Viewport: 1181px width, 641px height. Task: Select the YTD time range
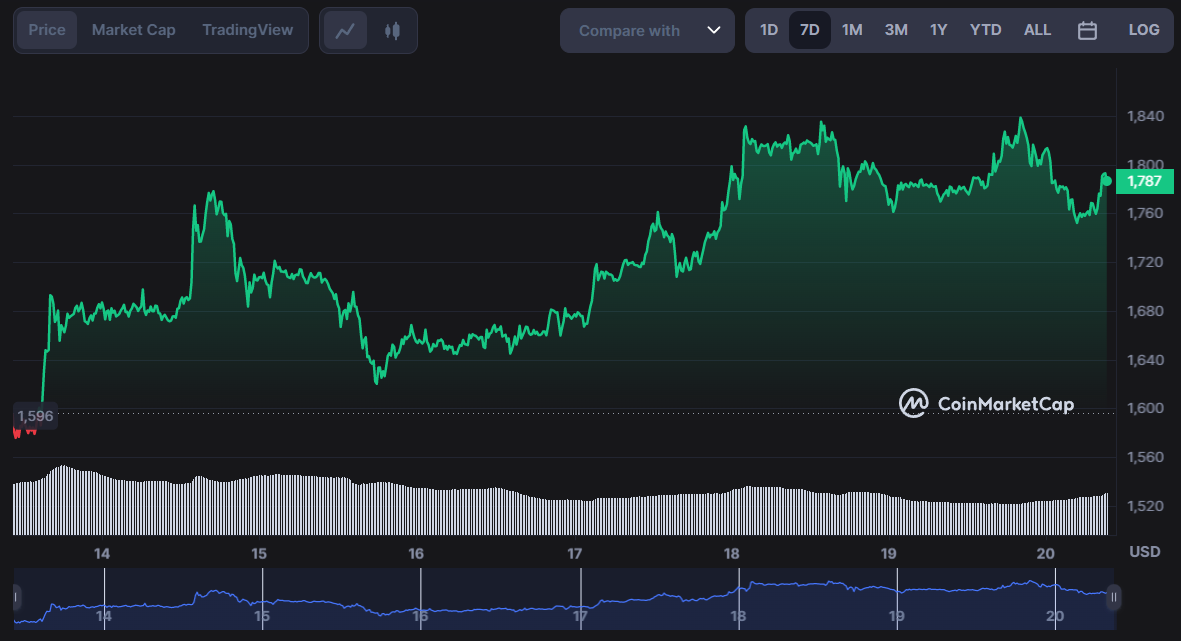[x=985, y=30]
